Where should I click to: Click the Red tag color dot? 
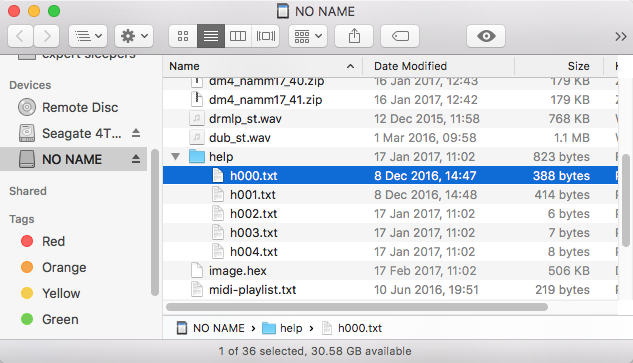pyautogui.click(x=27, y=241)
